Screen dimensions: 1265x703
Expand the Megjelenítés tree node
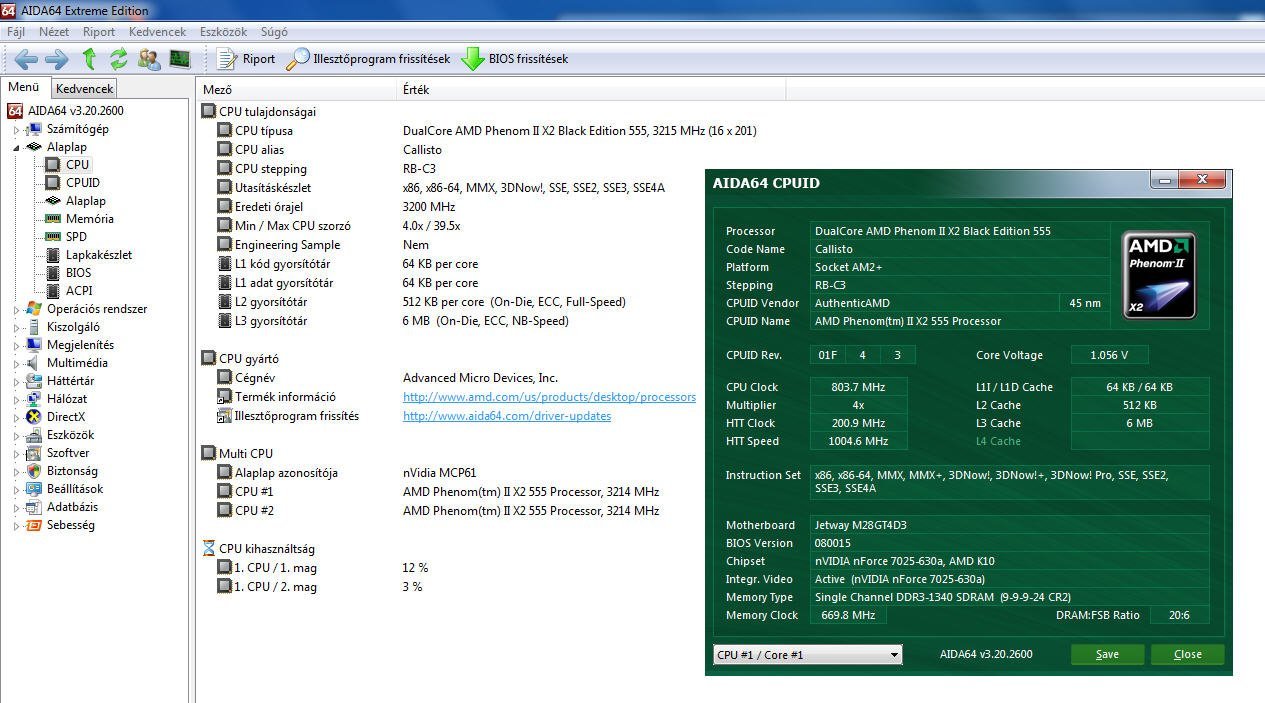(x=16, y=346)
